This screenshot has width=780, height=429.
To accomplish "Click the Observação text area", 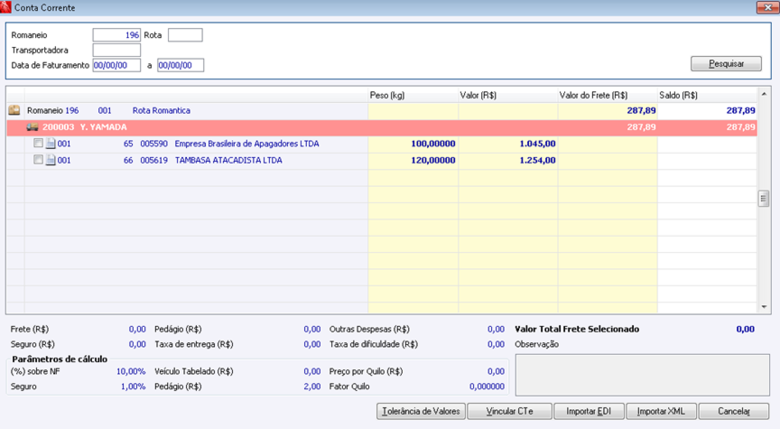I will pyautogui.click(x=642, y=375).
